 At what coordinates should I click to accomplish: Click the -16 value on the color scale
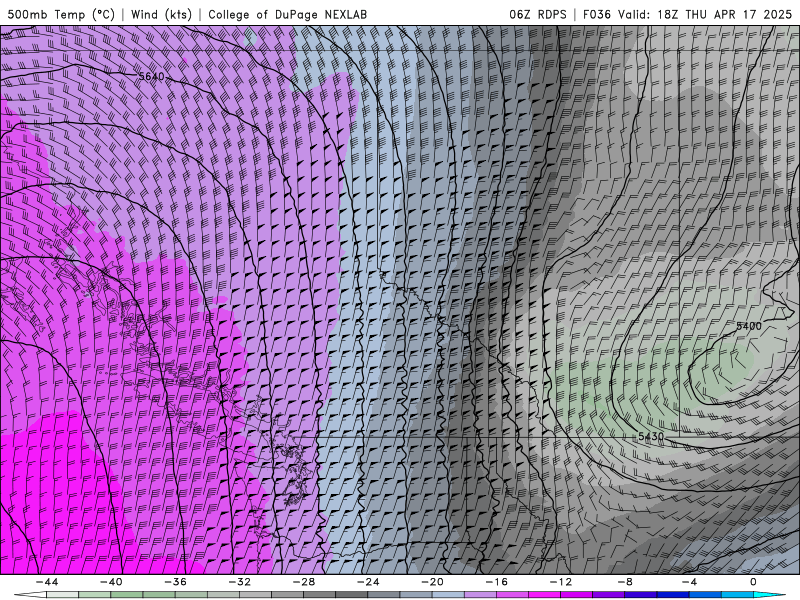497,582
